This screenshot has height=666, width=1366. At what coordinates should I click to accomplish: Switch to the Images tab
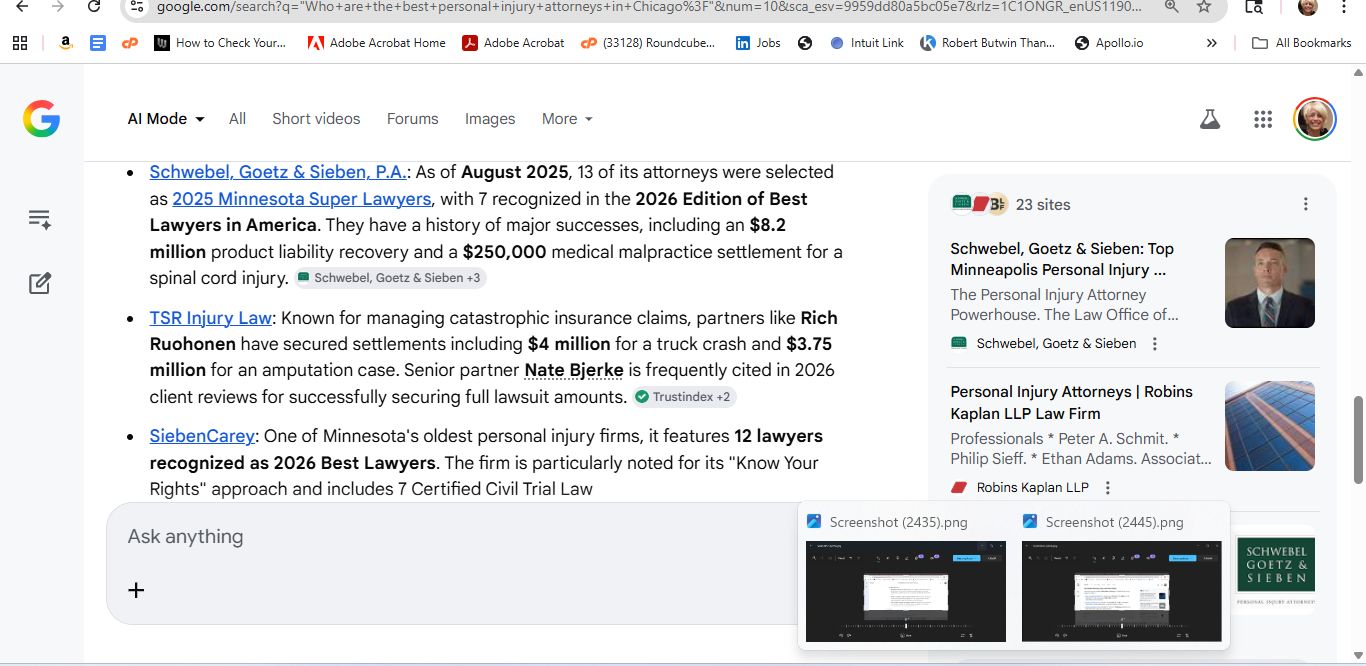pos(490,118)
